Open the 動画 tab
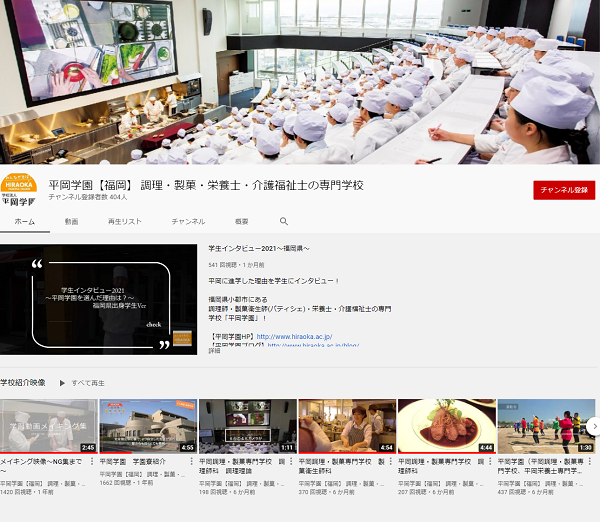Image resolution: width=600 pixels, height=522 pixels. point(71,222)
